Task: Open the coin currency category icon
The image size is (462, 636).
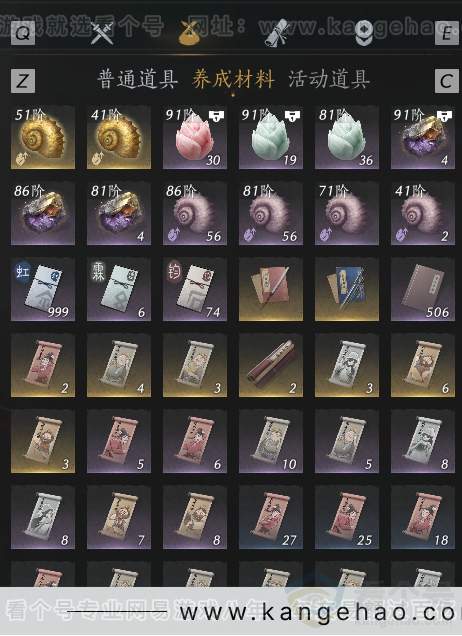Action: [x=363, y=32]
